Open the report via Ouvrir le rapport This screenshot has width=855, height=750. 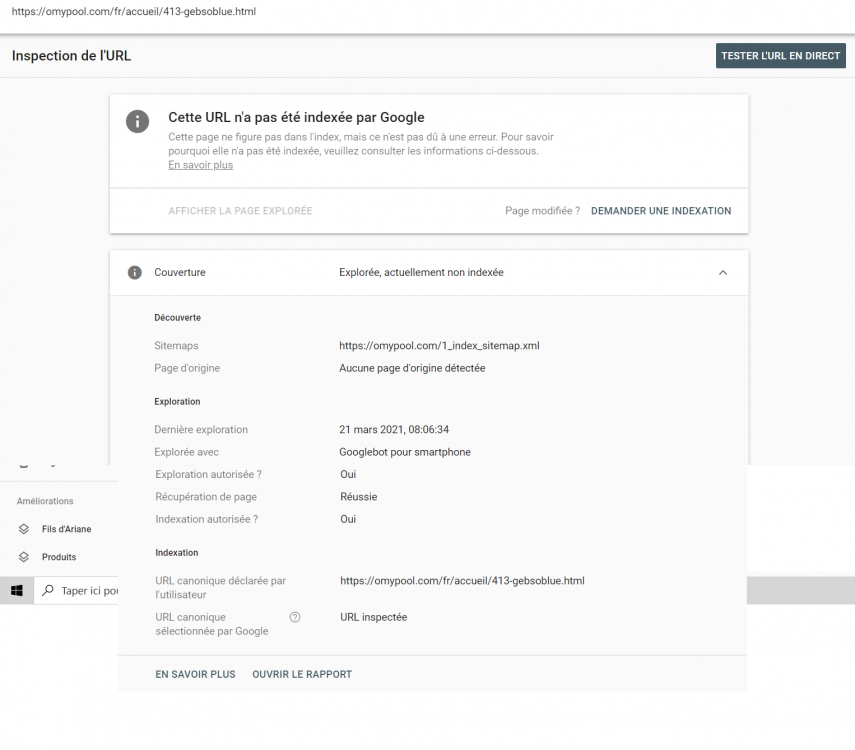[302, 674]
